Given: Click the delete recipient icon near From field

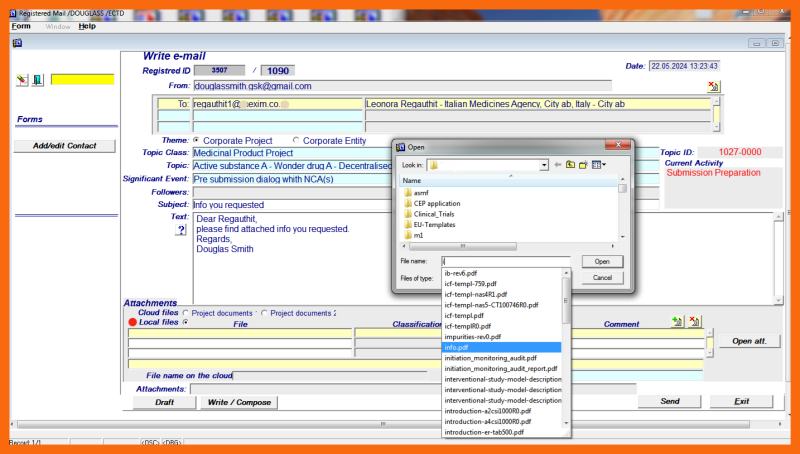Looking at the screenshot, I should pyautogui.click(x=713, y=87).
